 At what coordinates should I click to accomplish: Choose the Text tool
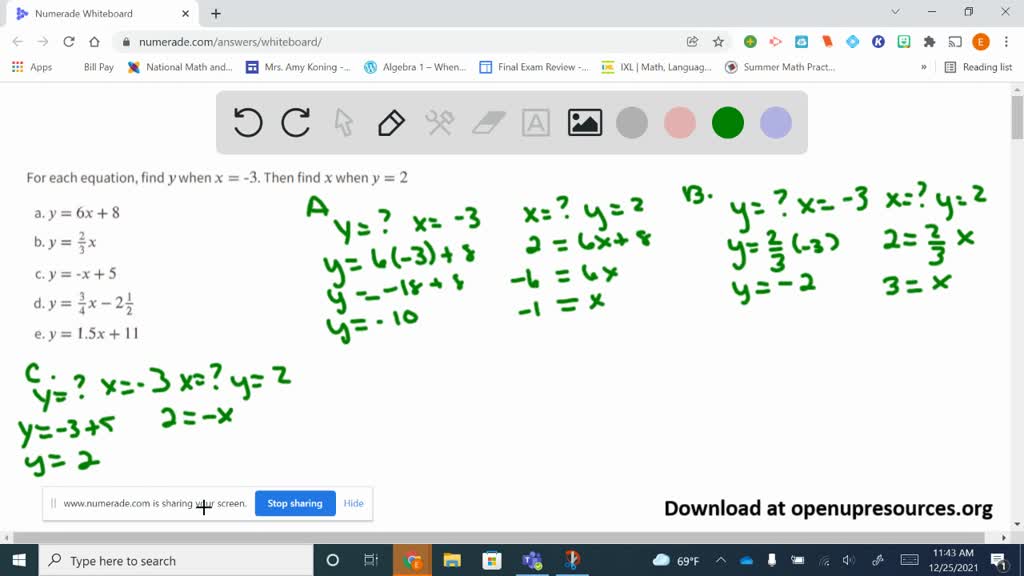click(536, 122)
